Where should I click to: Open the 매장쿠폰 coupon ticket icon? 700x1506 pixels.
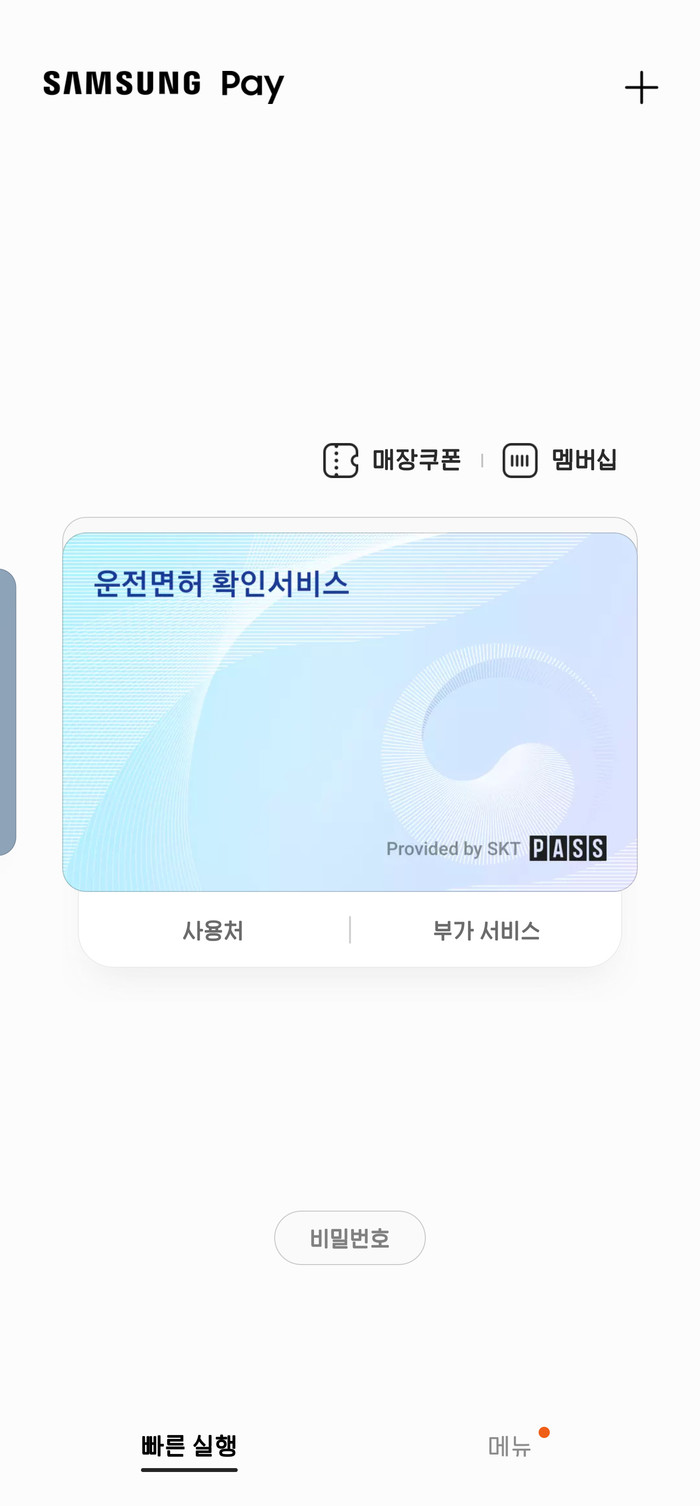pyautogui.click(x=340, y=461)
